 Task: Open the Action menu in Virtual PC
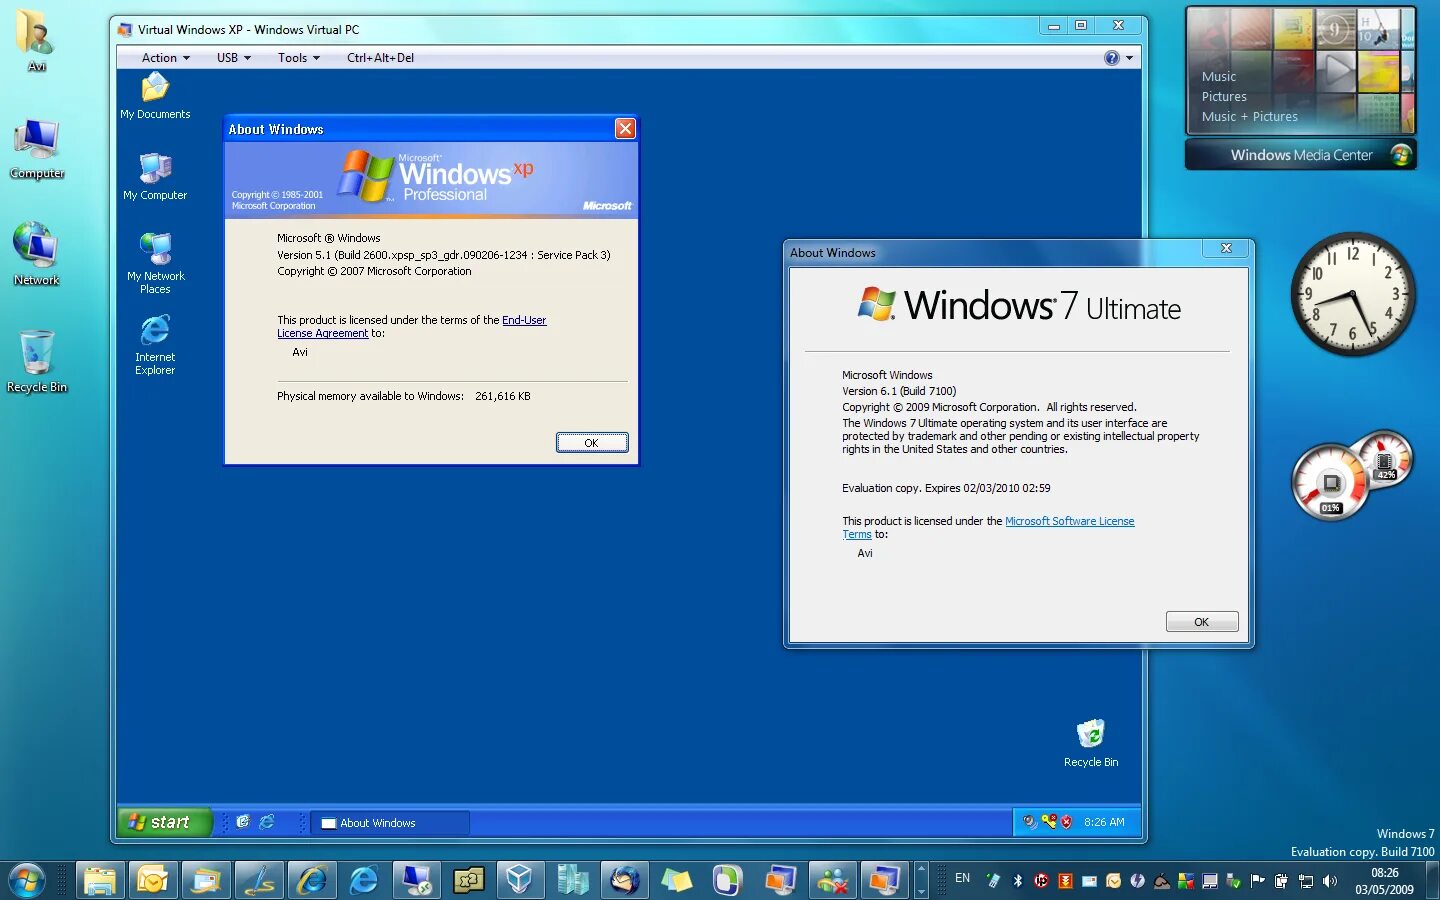[165, 58]
